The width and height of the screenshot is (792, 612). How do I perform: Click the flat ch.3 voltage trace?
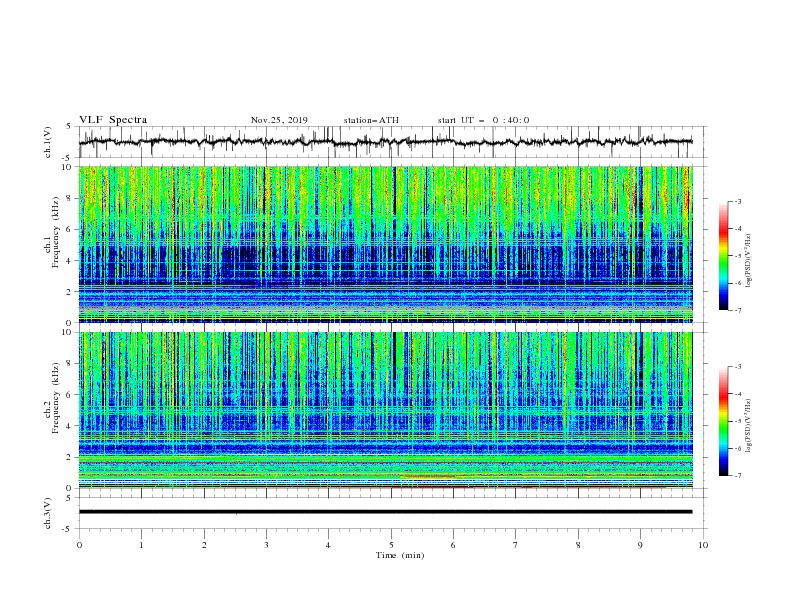click(x=386, y=512)
